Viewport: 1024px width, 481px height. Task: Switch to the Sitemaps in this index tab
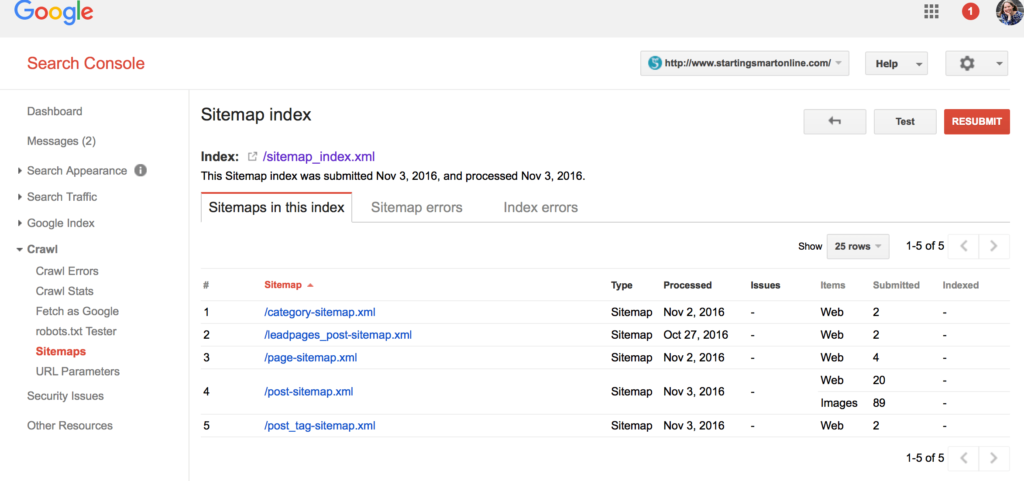point(276,208)
